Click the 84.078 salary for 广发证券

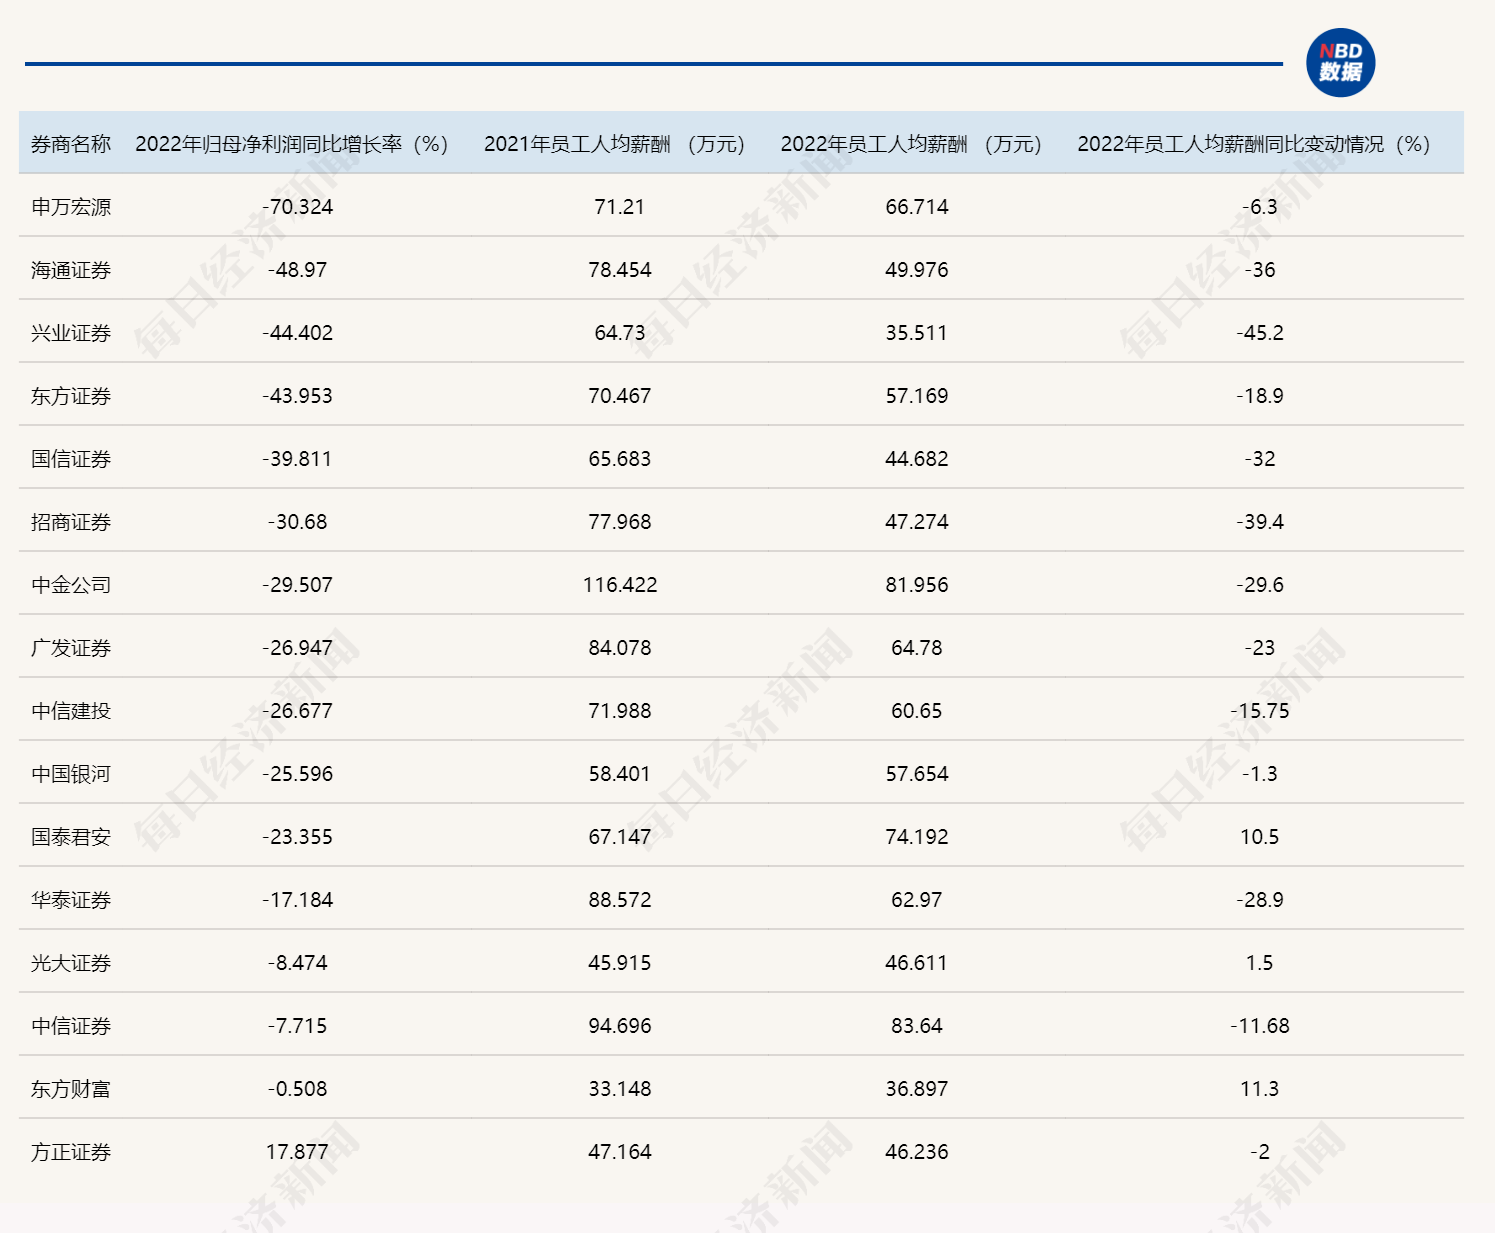click(620, 648)
